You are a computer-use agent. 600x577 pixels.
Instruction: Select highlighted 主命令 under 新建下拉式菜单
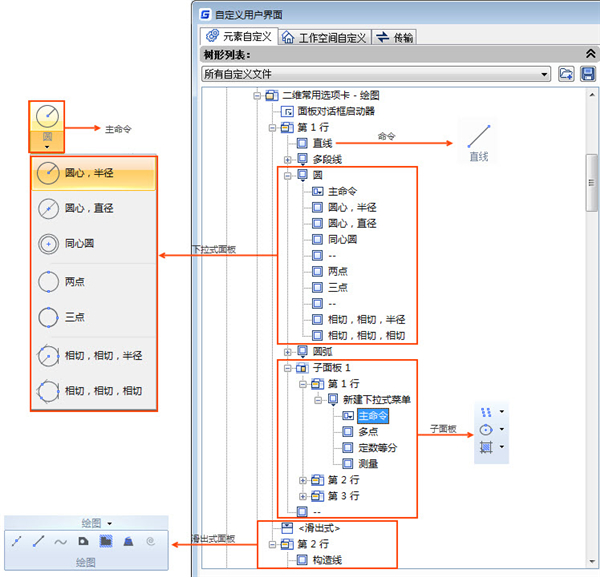[x=373, y=416]
